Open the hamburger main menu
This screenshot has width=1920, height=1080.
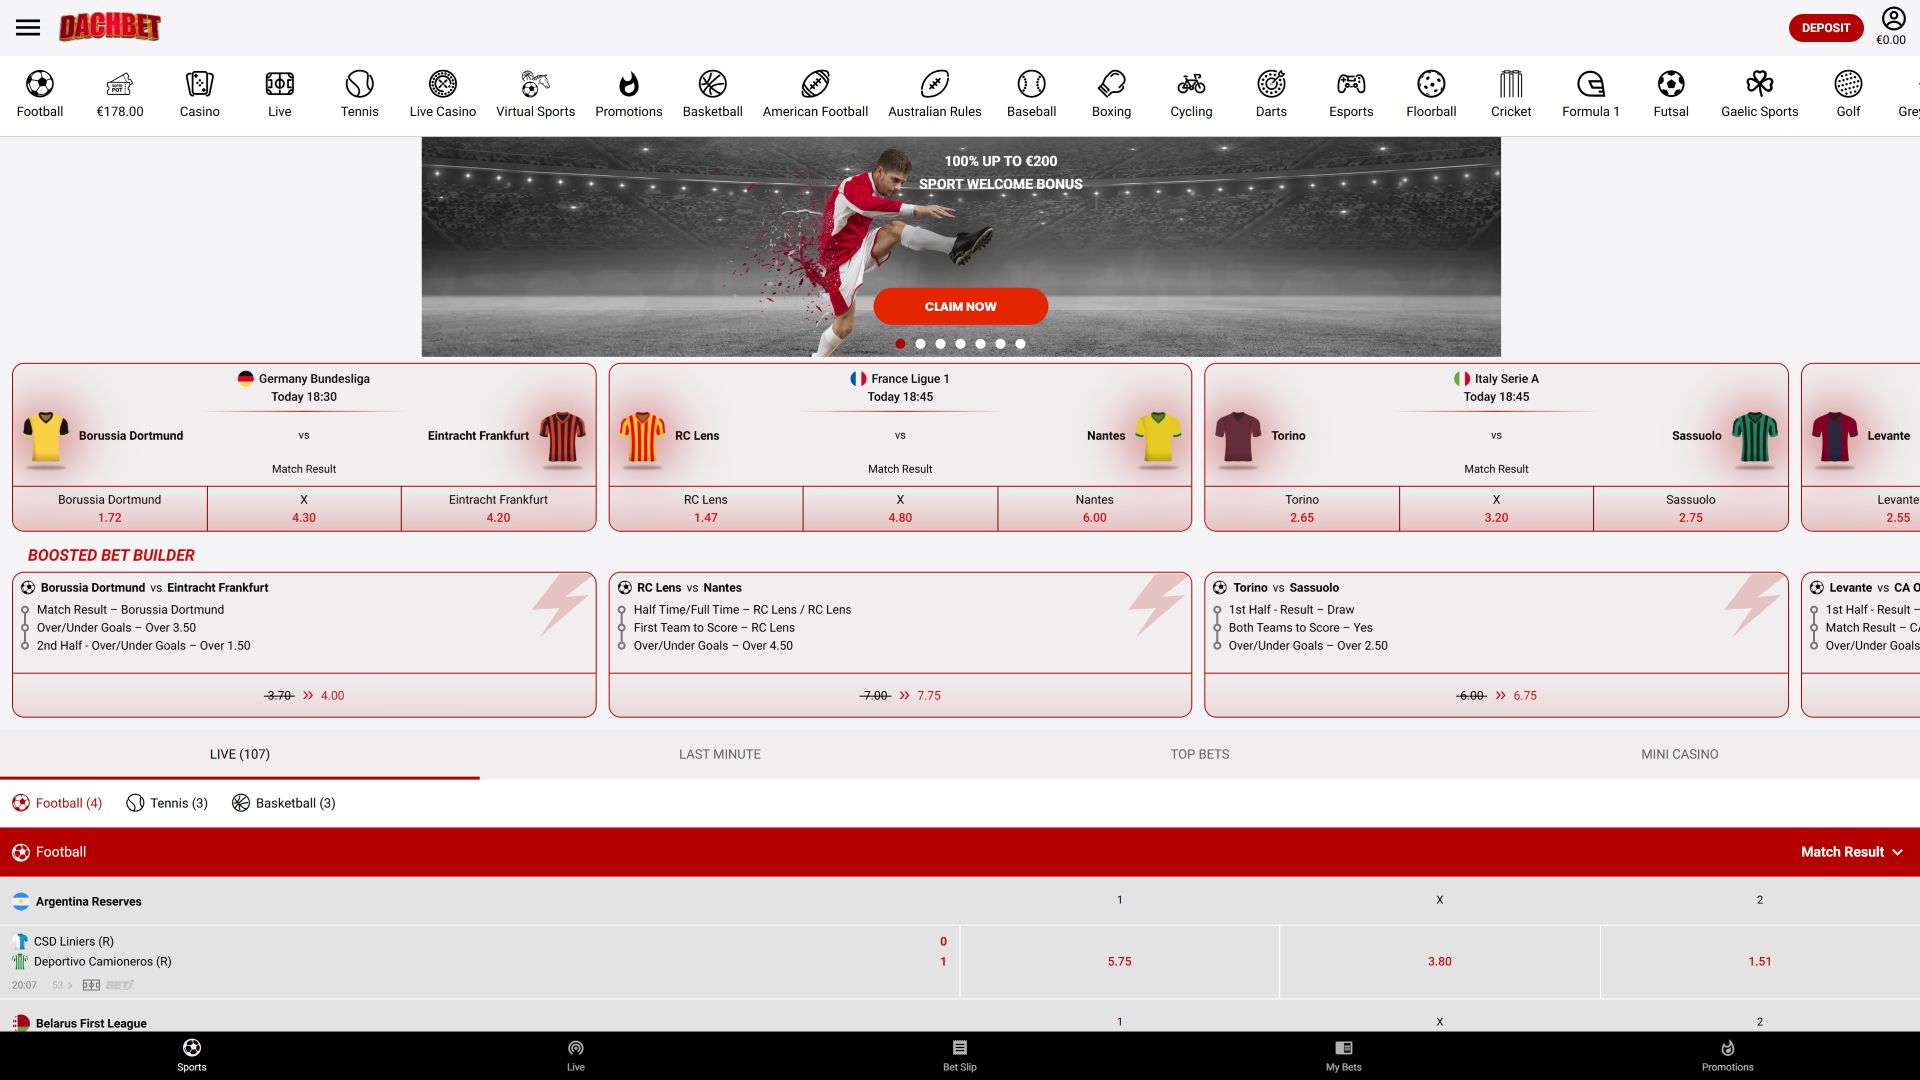[x=28, y=28]
